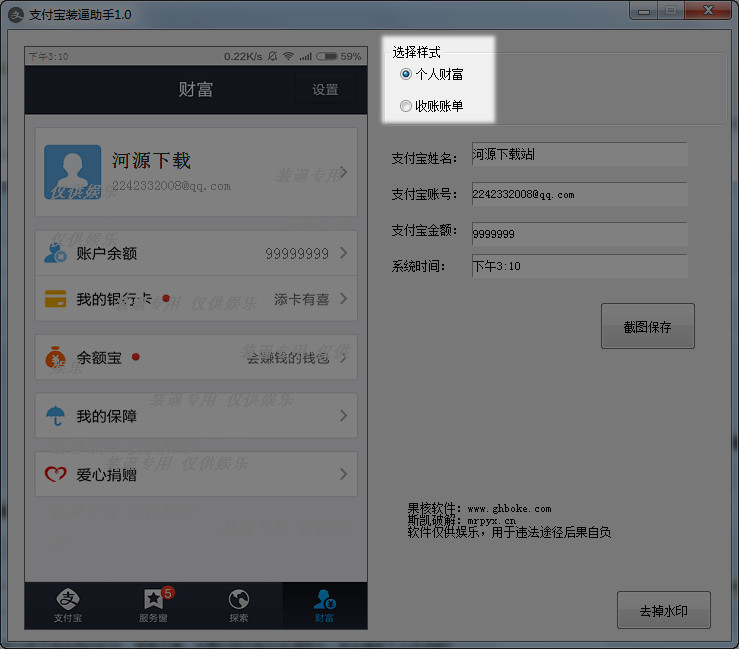Select the 个人财富 style radio button

click(405, 74)
